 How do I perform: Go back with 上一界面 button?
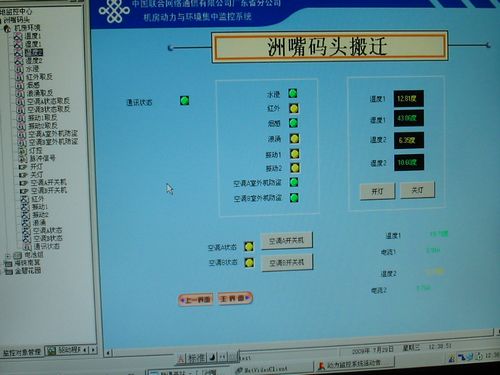[196, 300]
